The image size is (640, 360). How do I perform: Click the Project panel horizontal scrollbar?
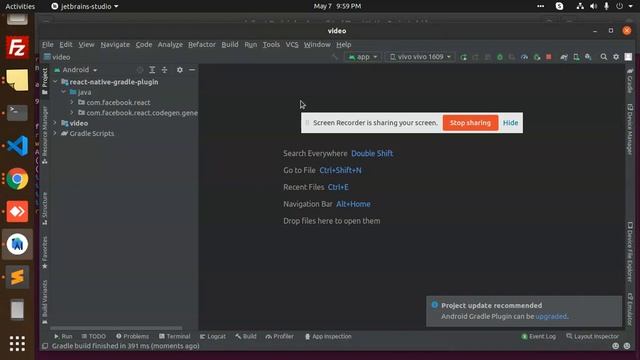(x=116, y=328)
